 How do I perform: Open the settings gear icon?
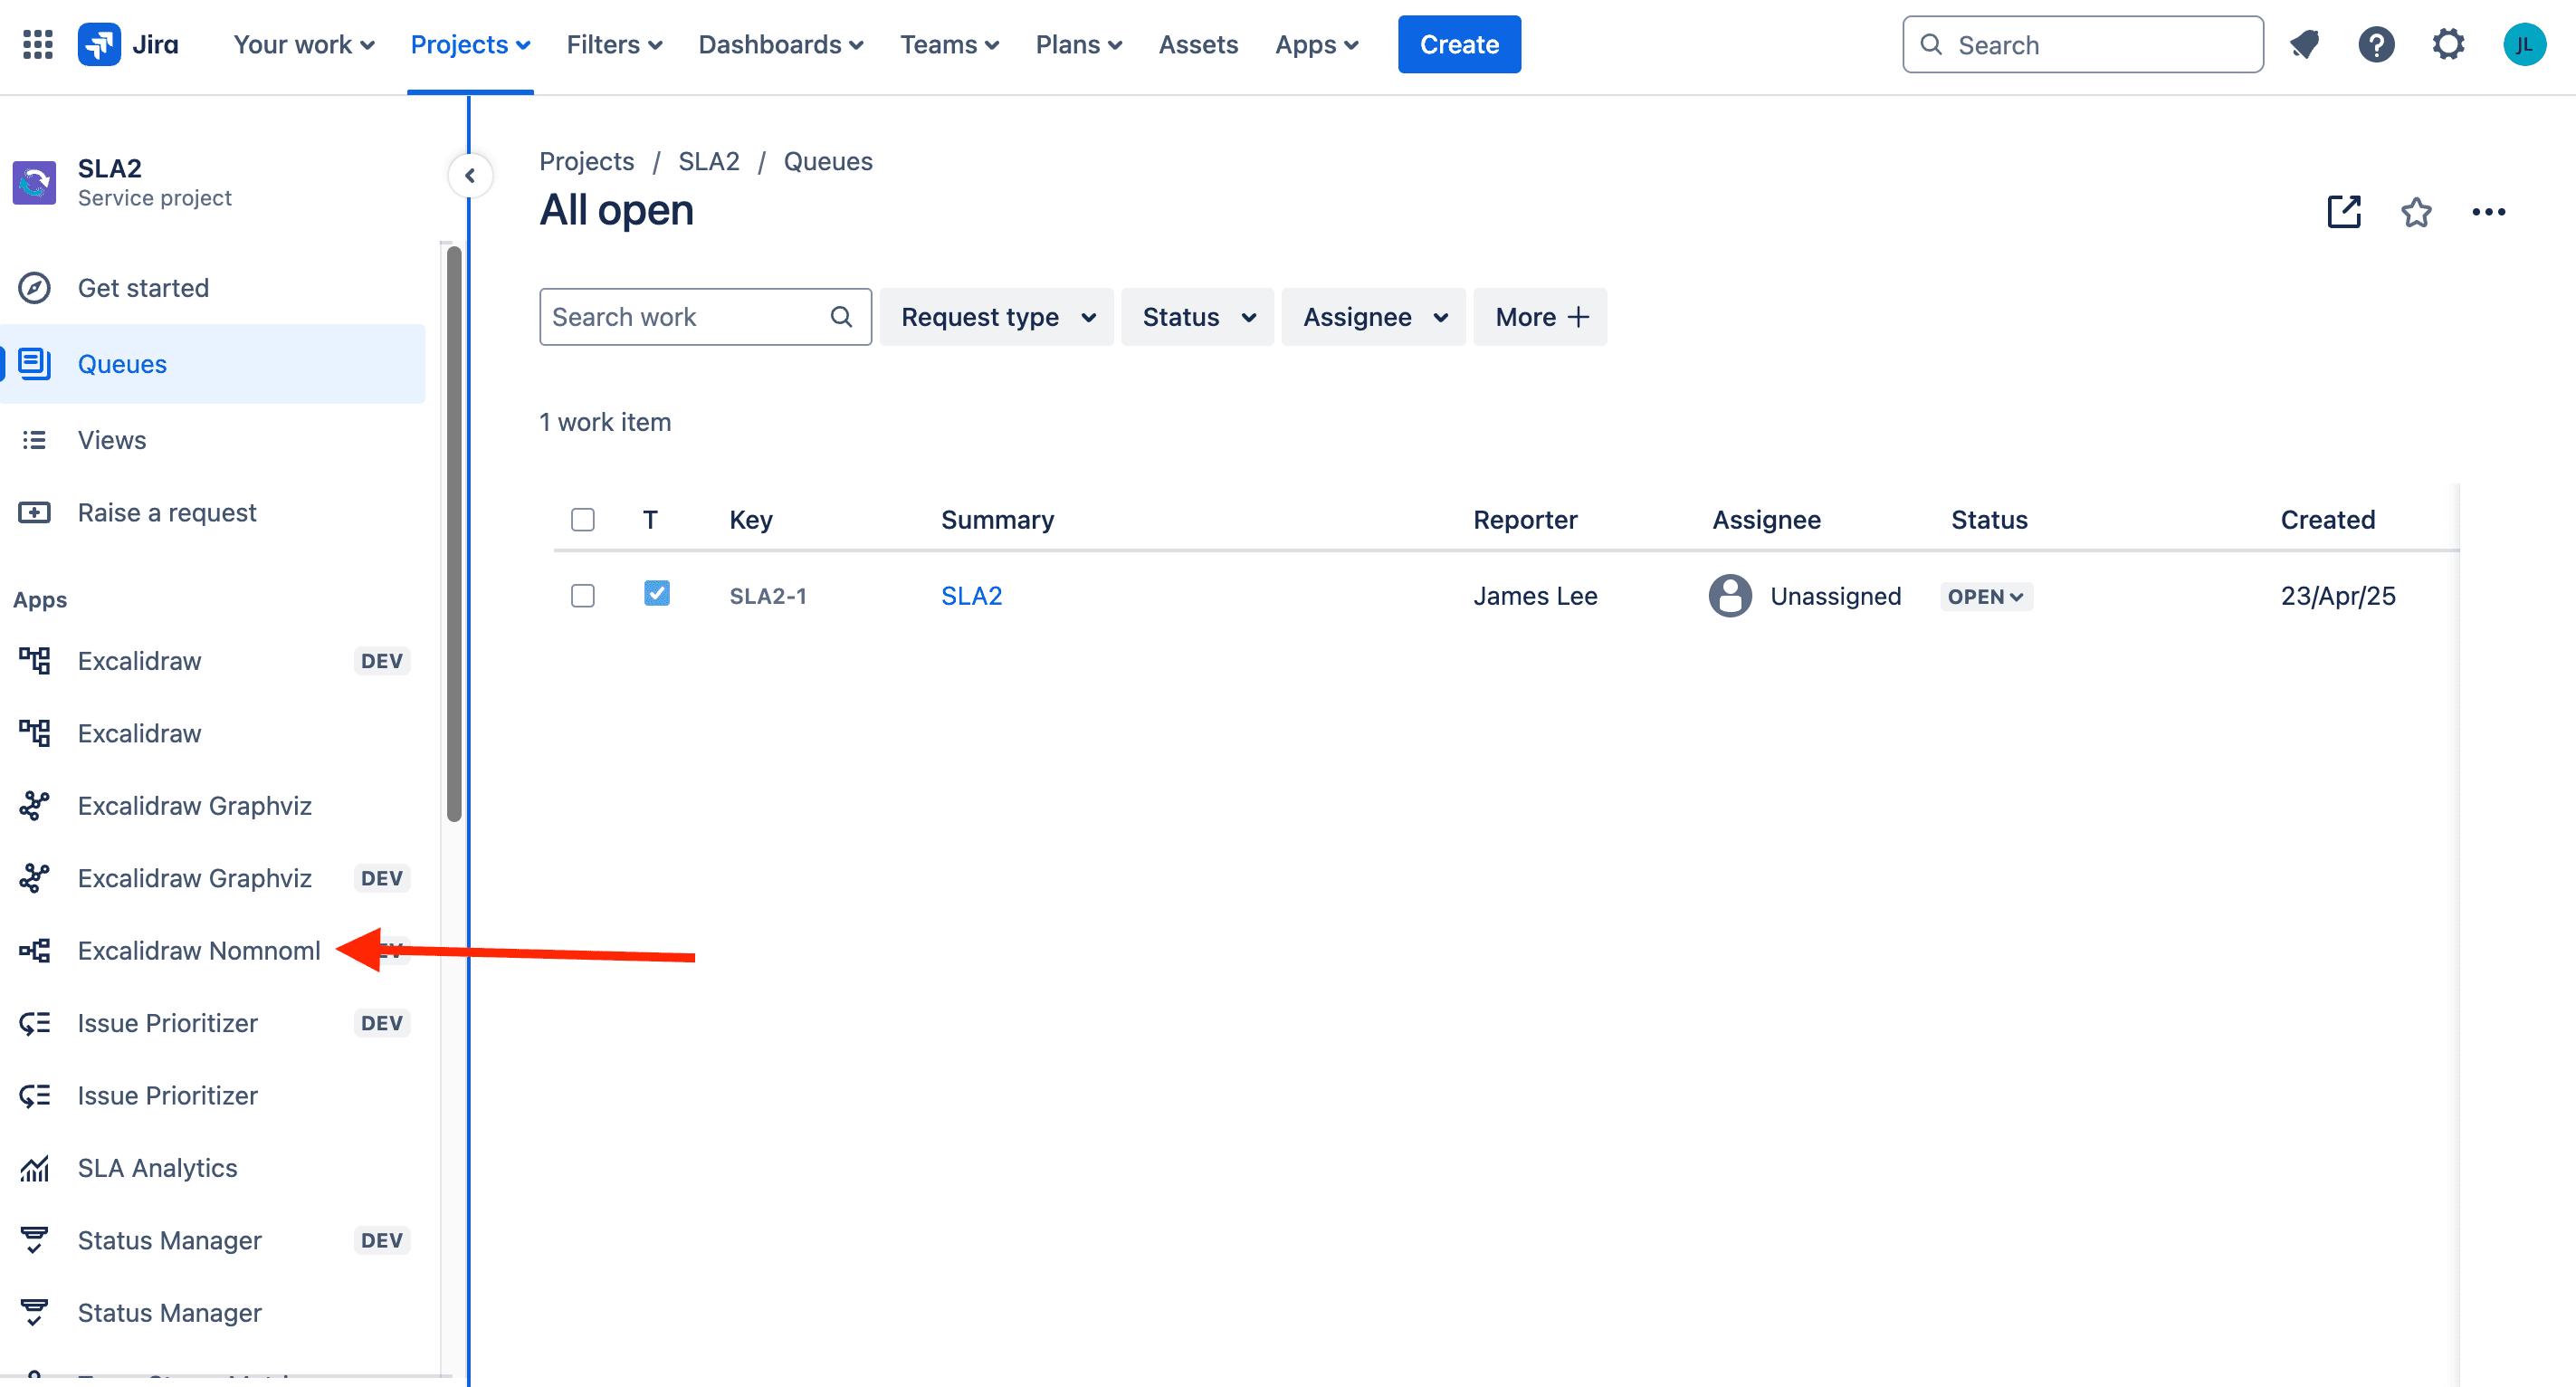(2448, 44)
